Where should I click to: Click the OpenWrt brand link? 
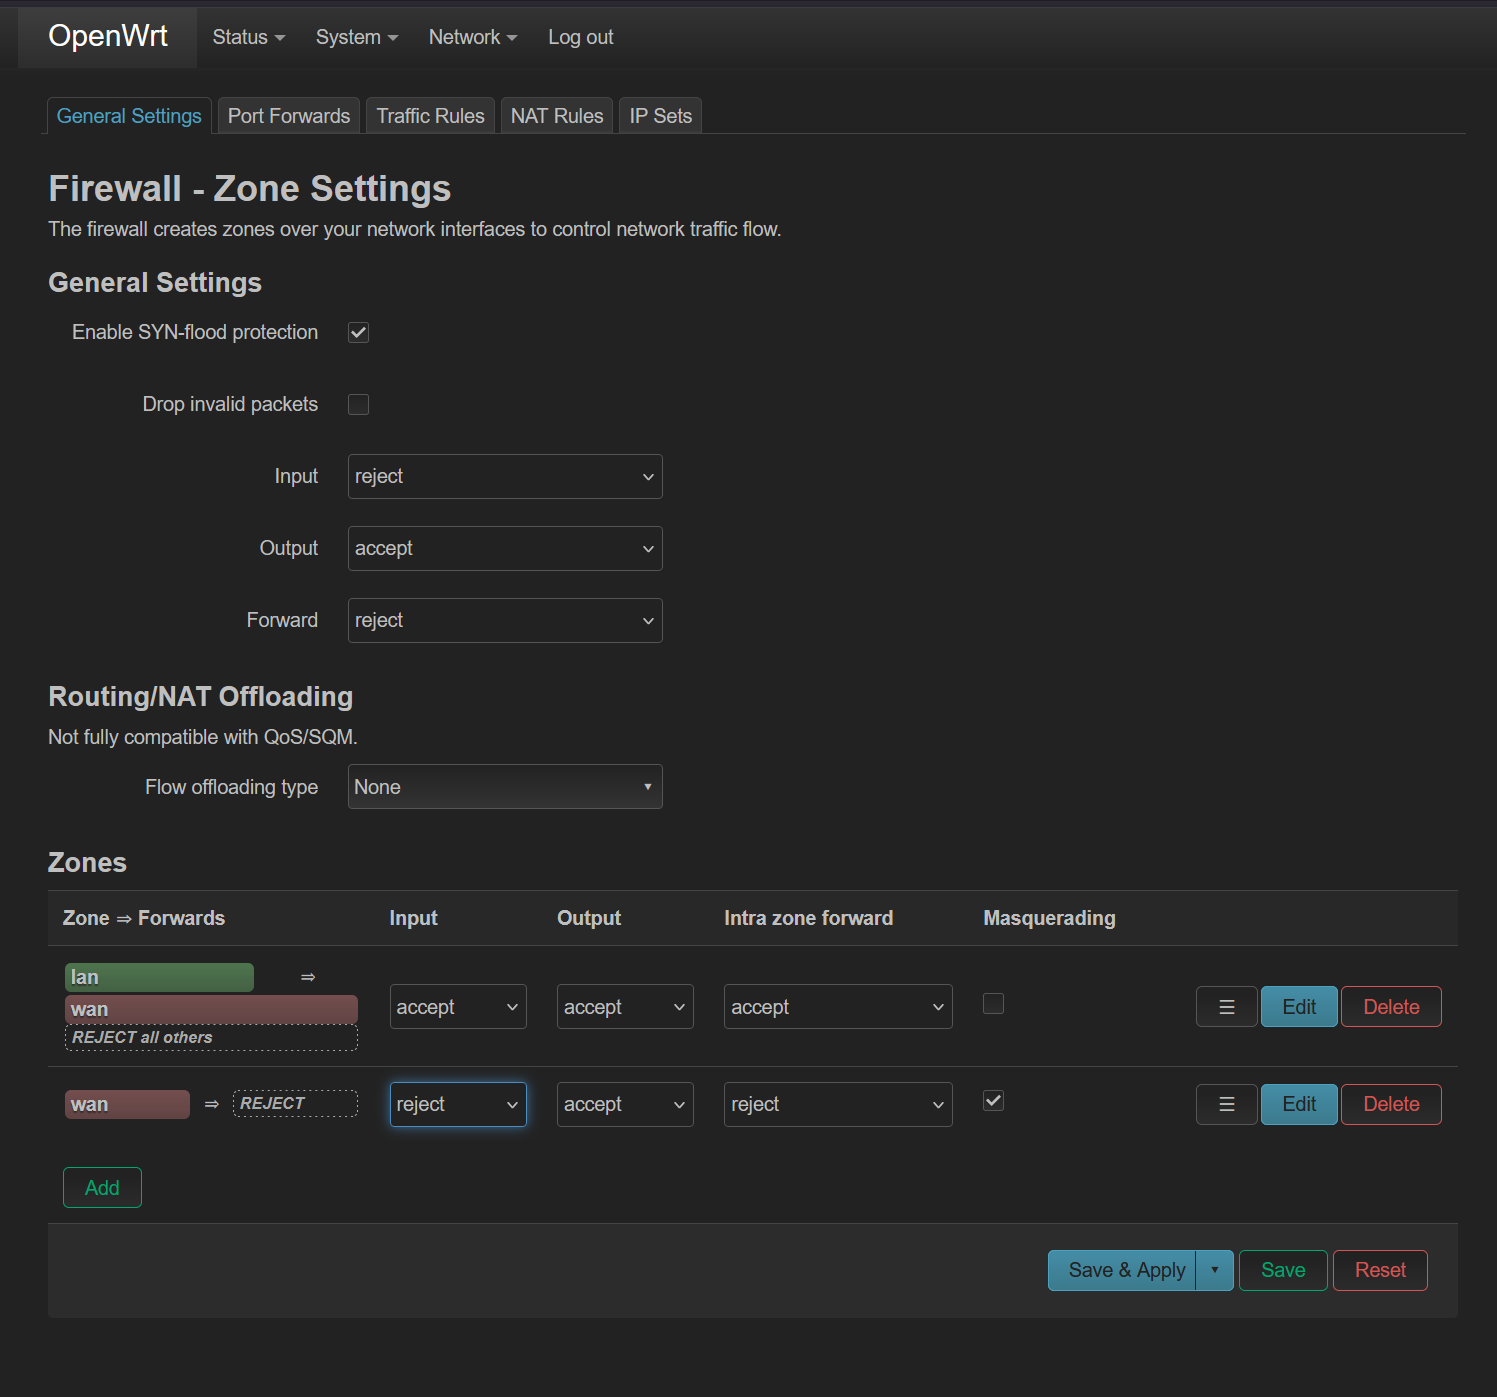pos(108,36)
